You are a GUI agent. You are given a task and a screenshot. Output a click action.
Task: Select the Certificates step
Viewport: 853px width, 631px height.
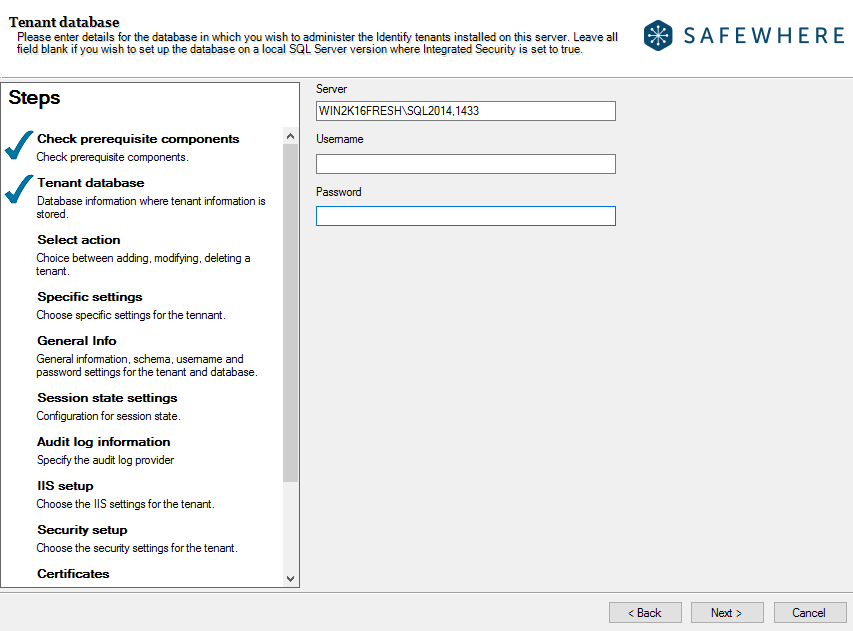pyautogui.click(x=72, y=574)
